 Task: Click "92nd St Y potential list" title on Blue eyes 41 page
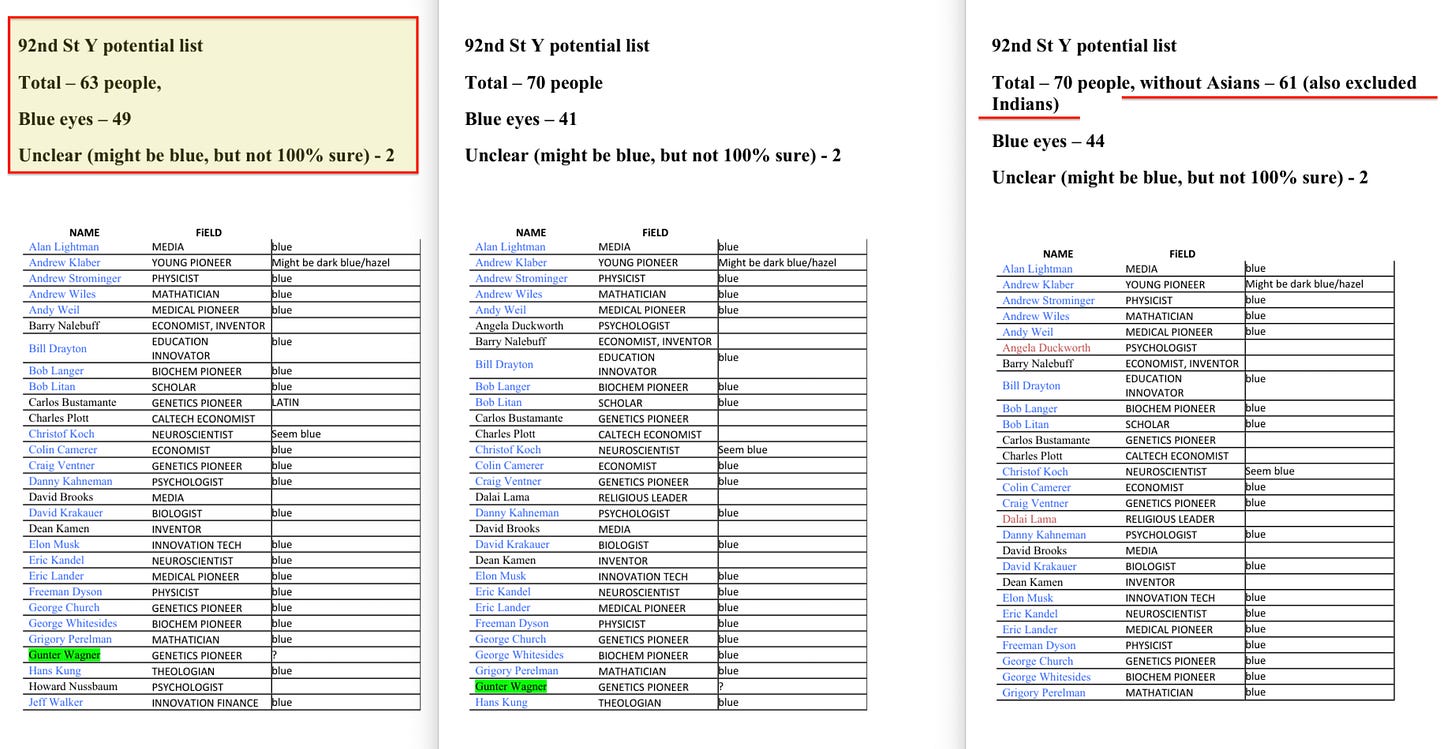pyautogui.click(x=557, y=46)
